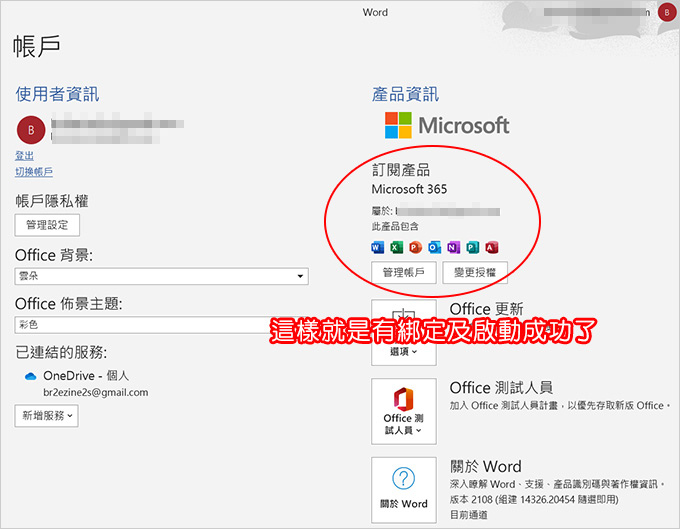Click the 管理帳戶 button

[404, 272]
